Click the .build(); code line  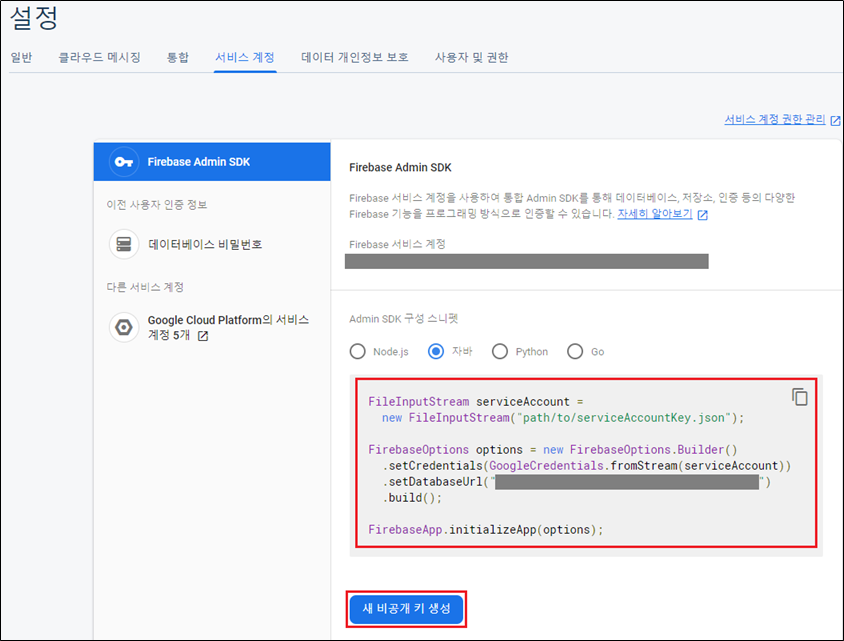412,498
